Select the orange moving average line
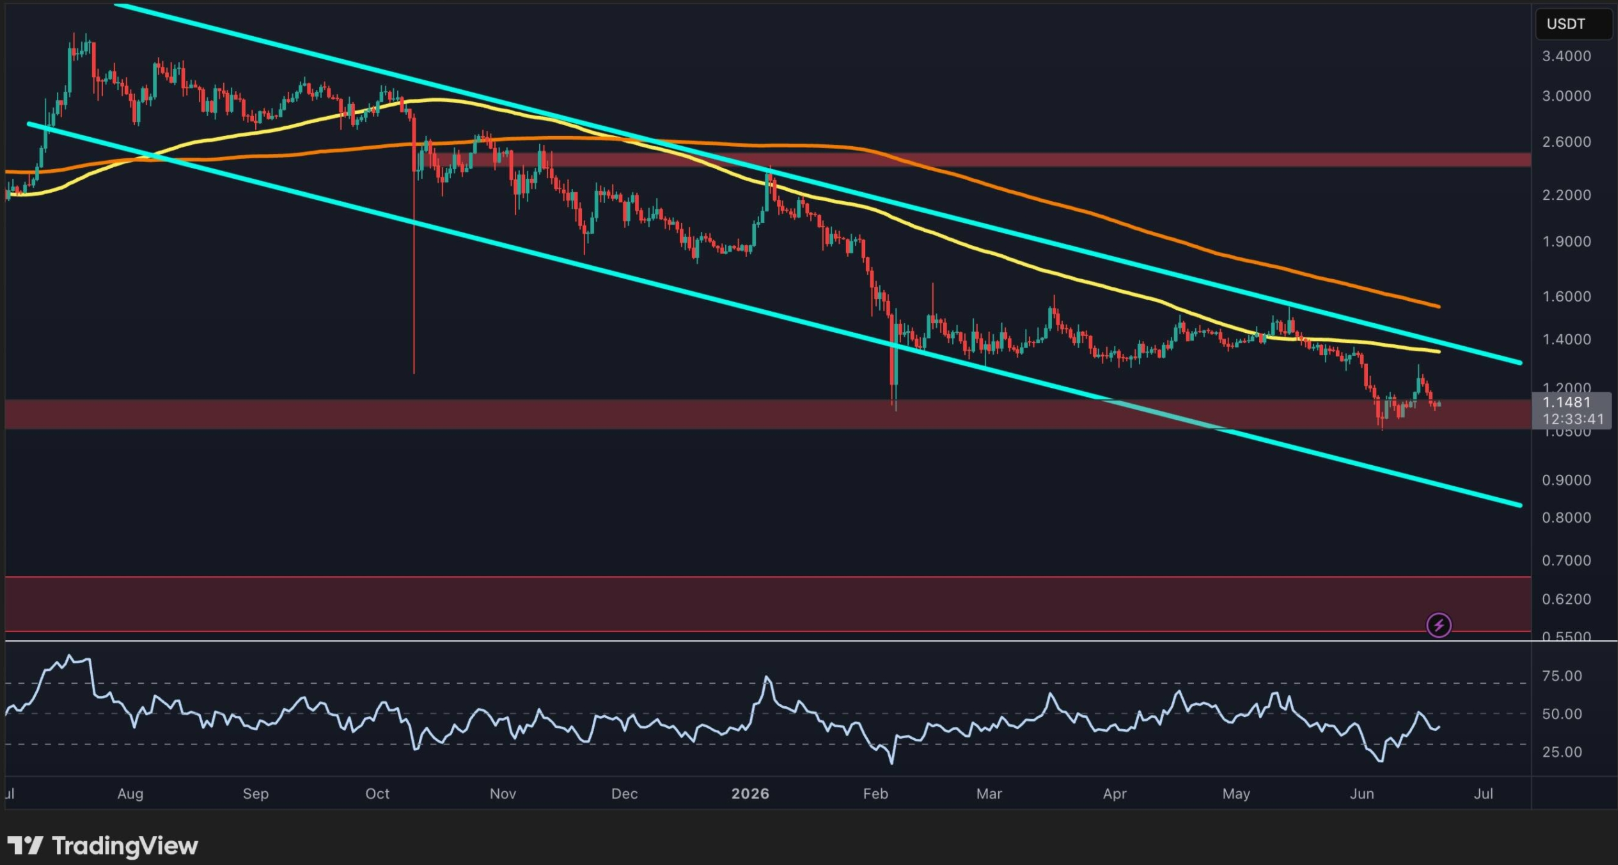Screen dimensions: 1618x865 tap(1100, 215)
